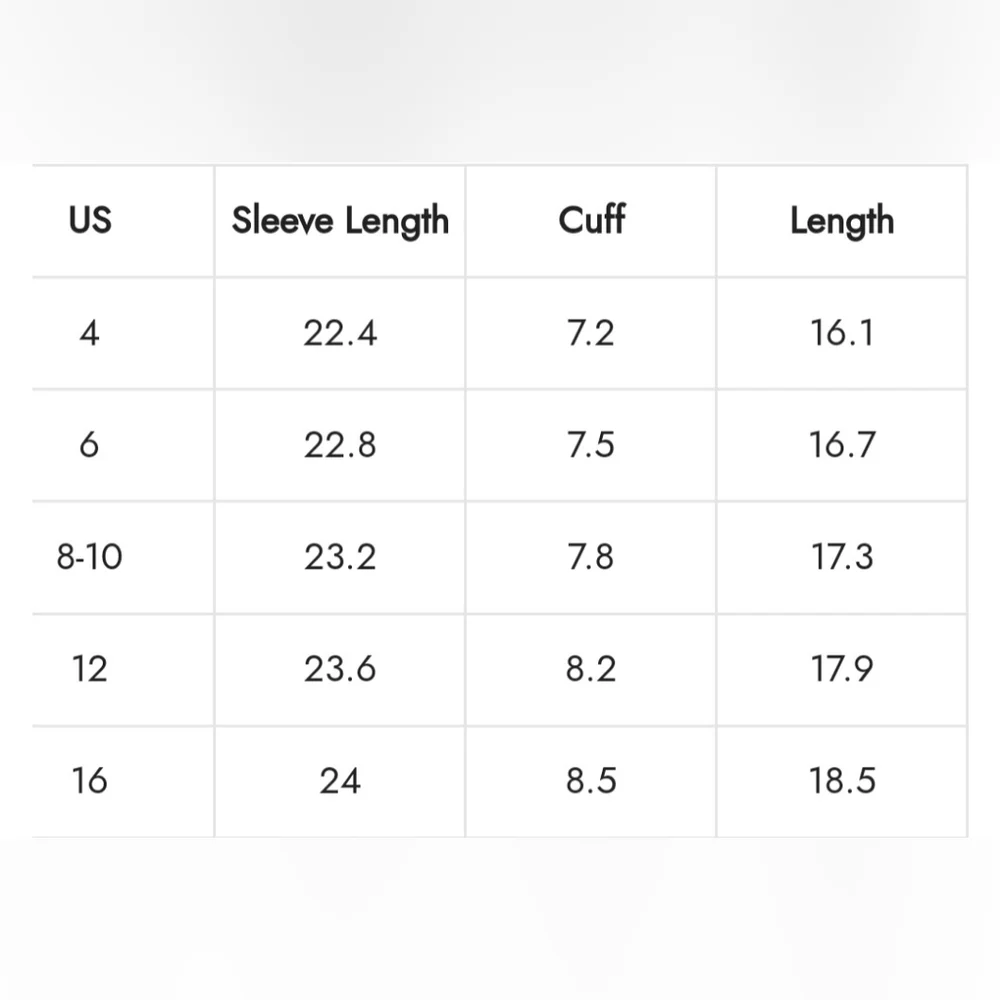Click cuff value 7.8
Screen dimensions: 1000x1000
click(591, 557)
